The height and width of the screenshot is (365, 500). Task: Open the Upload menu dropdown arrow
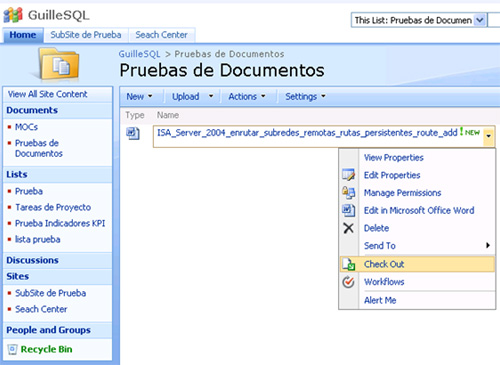pos(211,96)
